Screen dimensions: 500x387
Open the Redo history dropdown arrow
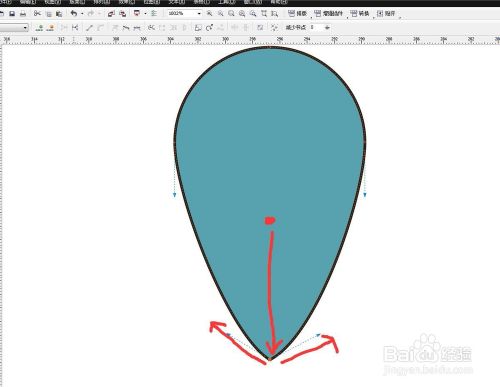tap(99, 14)
